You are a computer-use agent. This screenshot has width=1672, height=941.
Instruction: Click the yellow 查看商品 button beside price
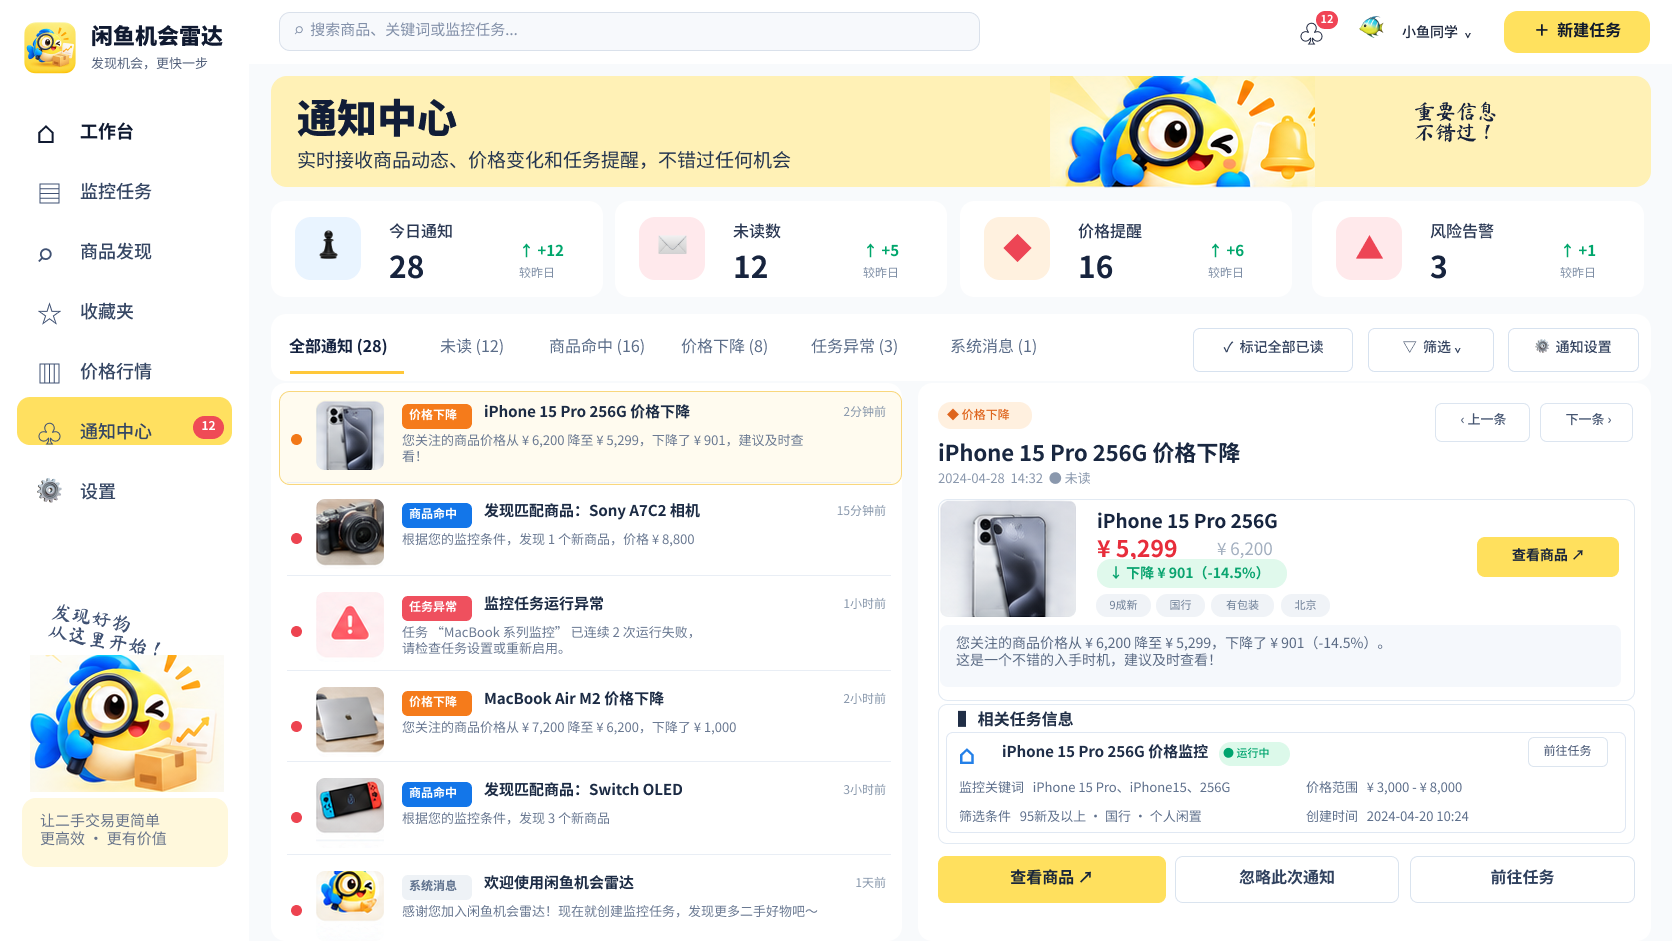[x=1547, y=556]
